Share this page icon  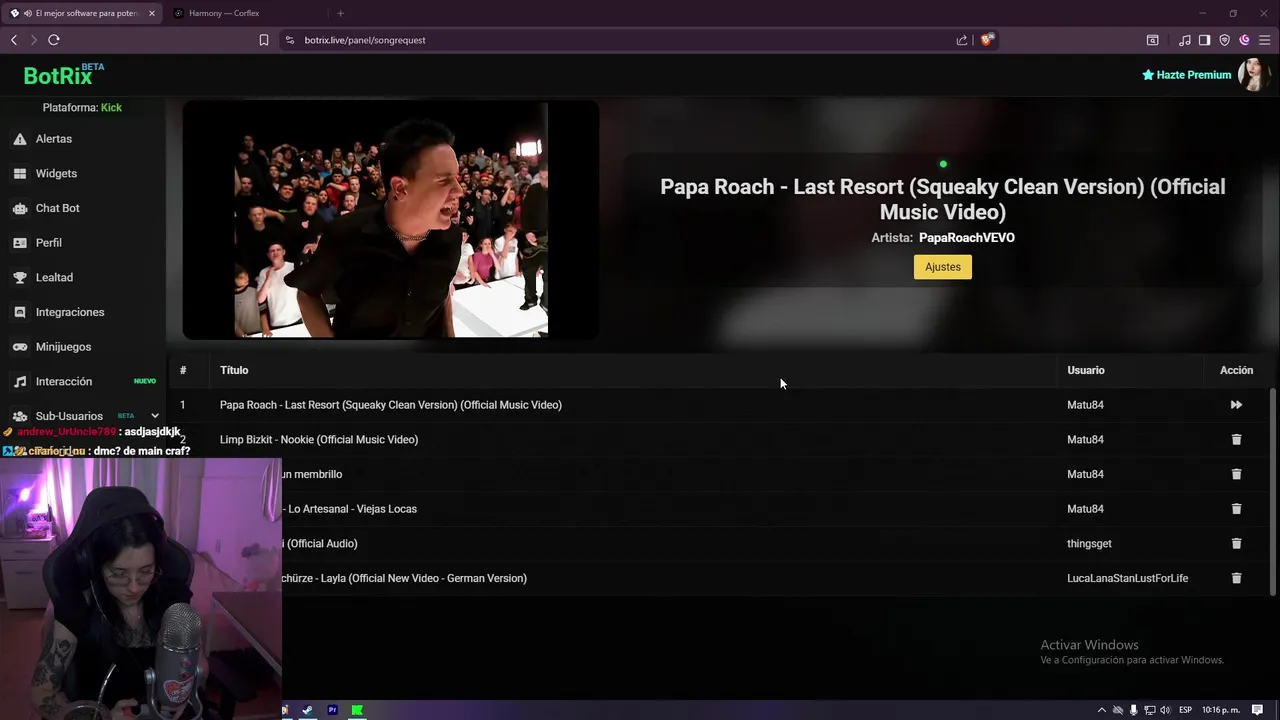point(962,40)
